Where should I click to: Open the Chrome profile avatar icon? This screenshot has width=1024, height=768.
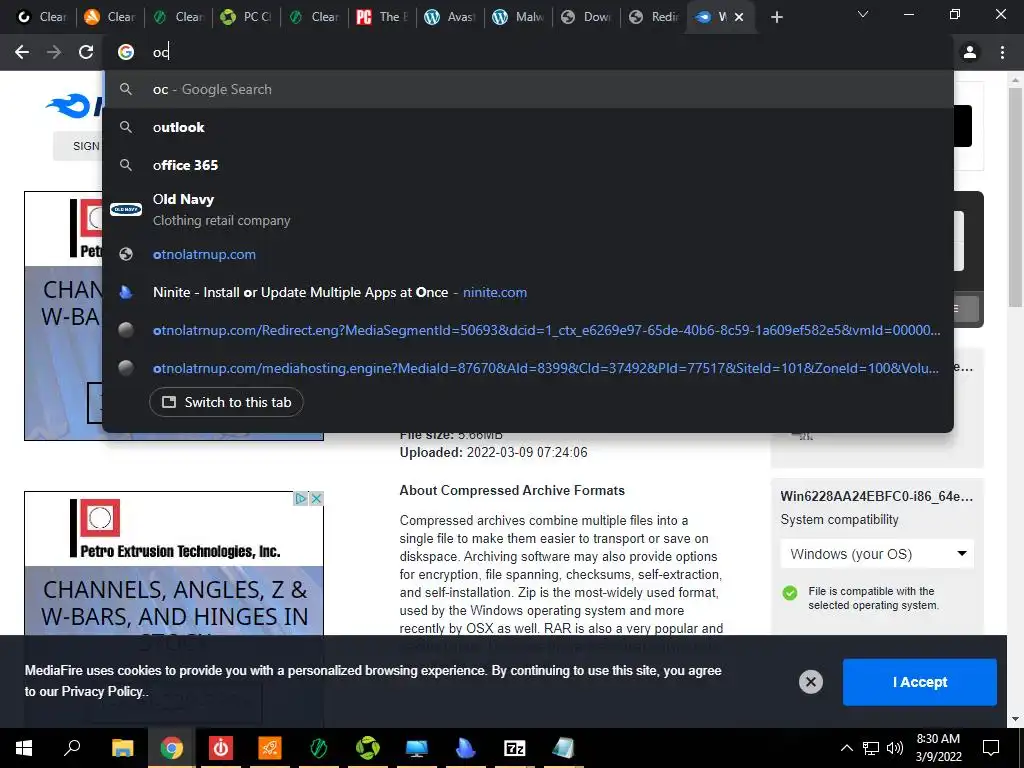970,52
